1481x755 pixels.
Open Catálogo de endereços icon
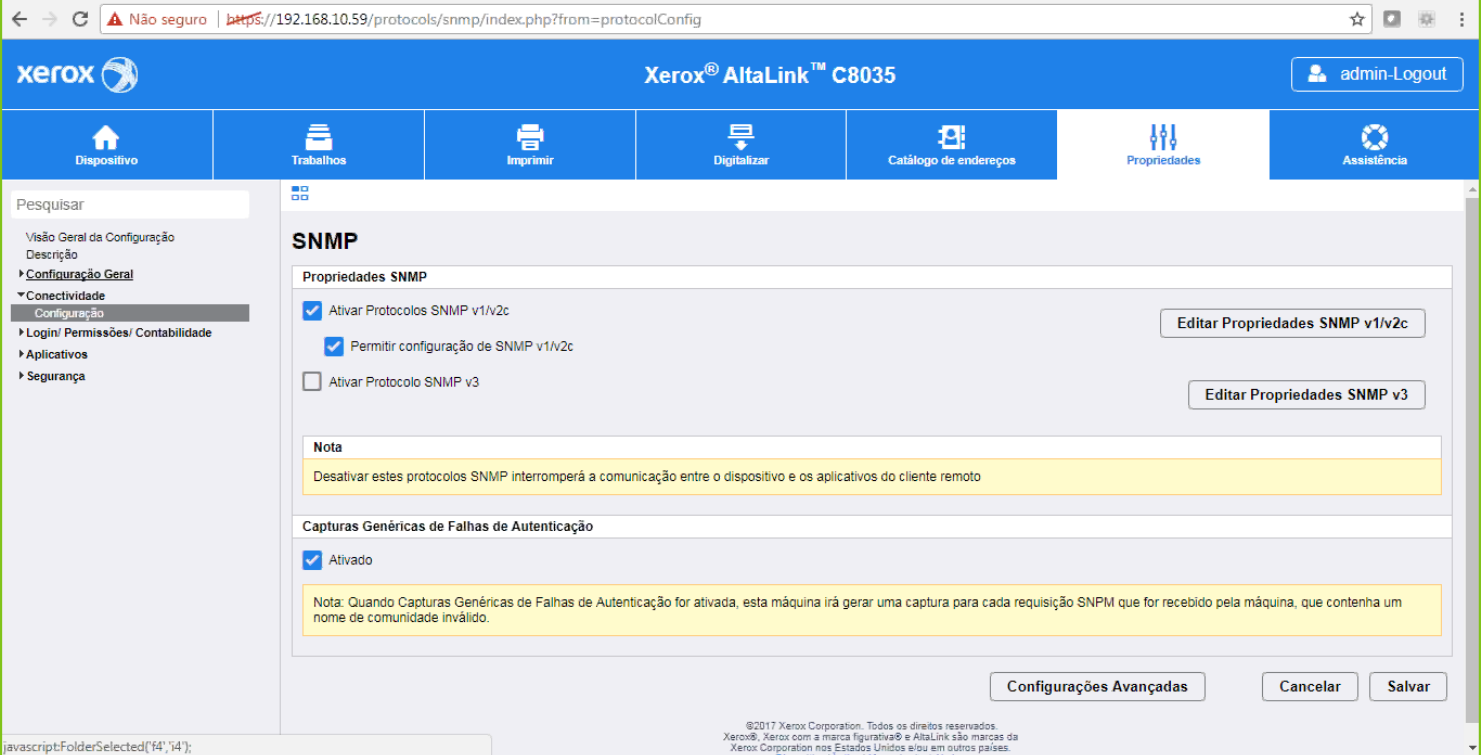pos(951,137)
